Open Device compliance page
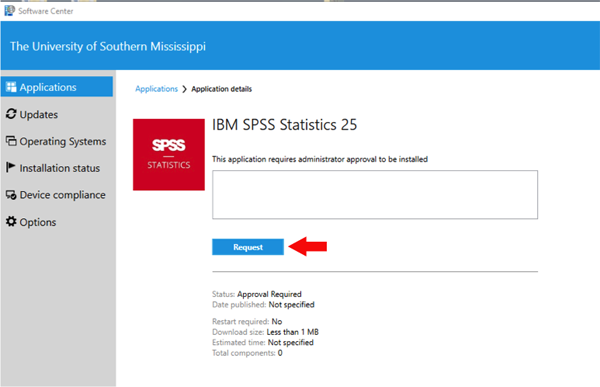This screenshot has height=387, width=600. click(57, 195)
